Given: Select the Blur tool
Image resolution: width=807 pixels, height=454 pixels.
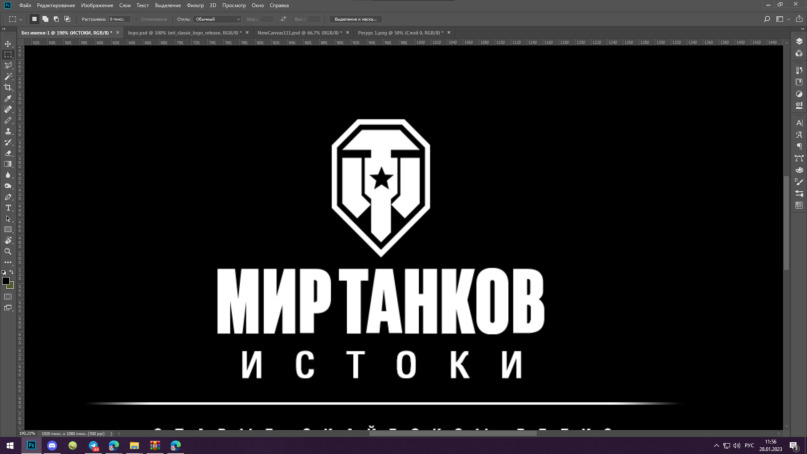Looking at the screenshot, I should [8, 176].
